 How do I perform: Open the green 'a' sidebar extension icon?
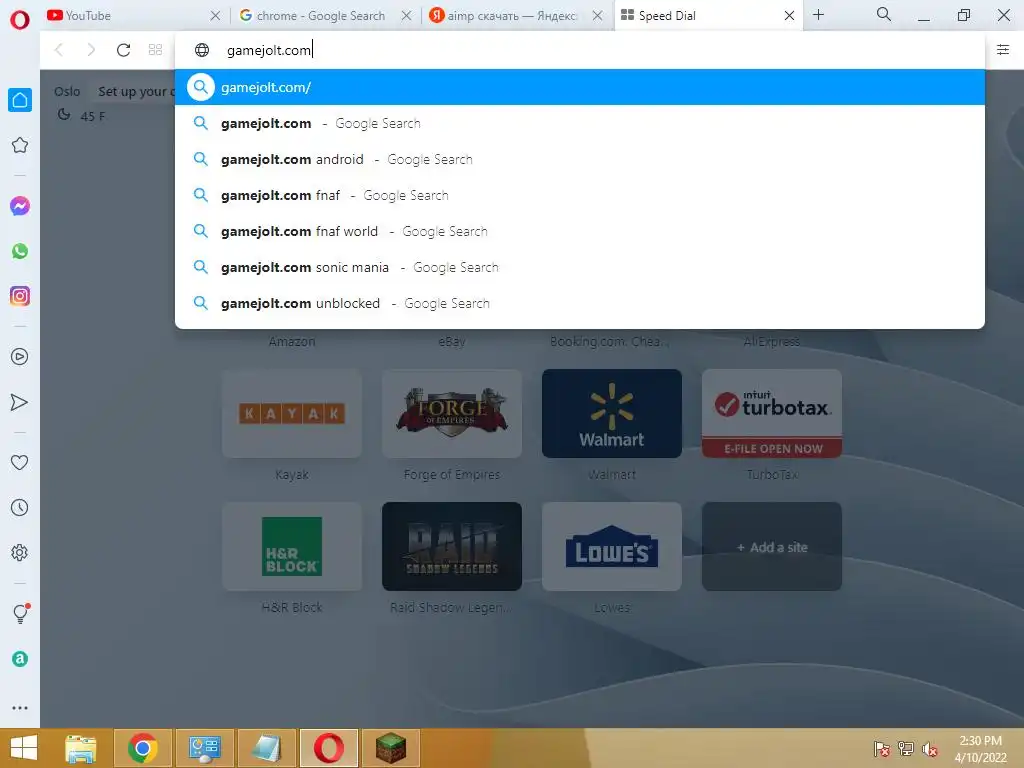pos(20,659)
